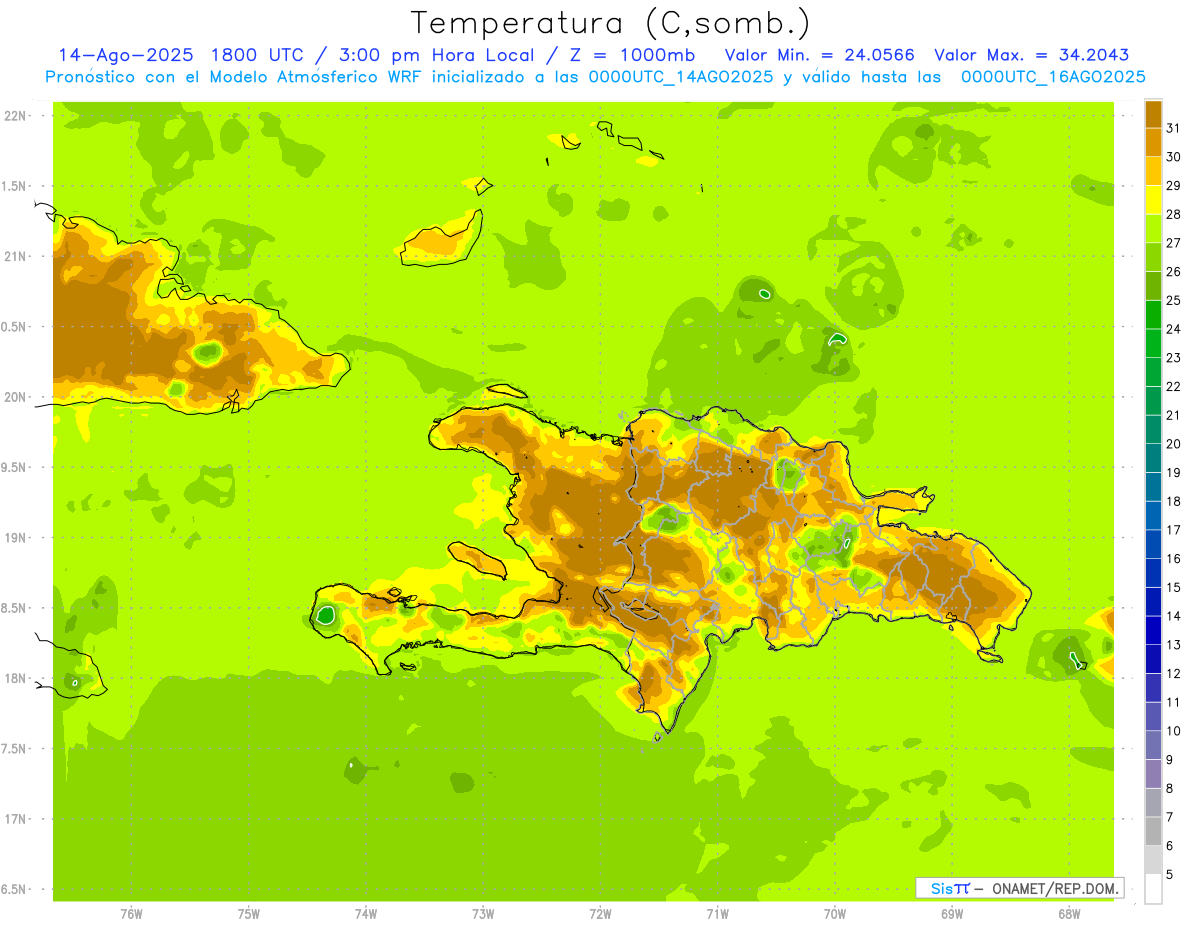Click the 71W longitude label
1200x927 pixels.
point(717,915)
